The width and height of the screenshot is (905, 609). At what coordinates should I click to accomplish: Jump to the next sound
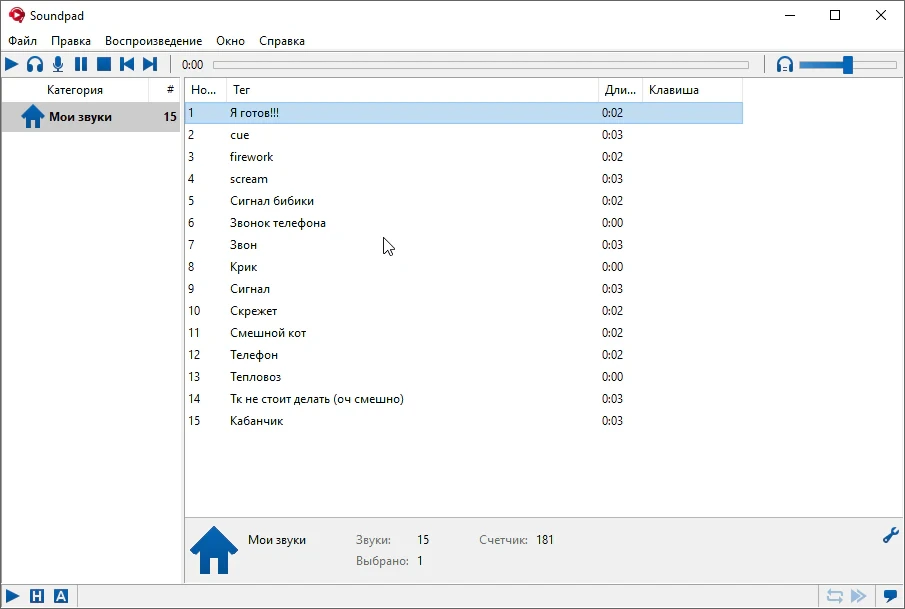(150, 64)
